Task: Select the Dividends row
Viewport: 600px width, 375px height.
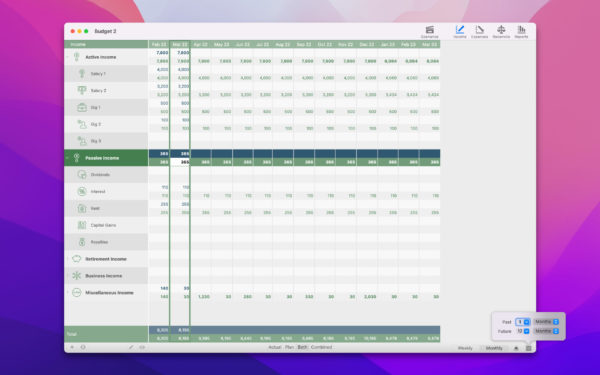Action: pos(106,174)
